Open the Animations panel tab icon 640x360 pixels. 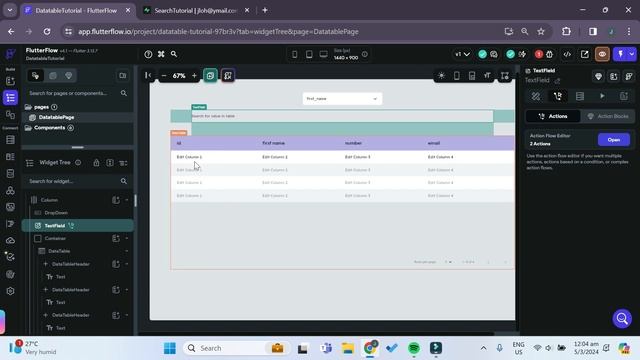(x=602, y=96)
